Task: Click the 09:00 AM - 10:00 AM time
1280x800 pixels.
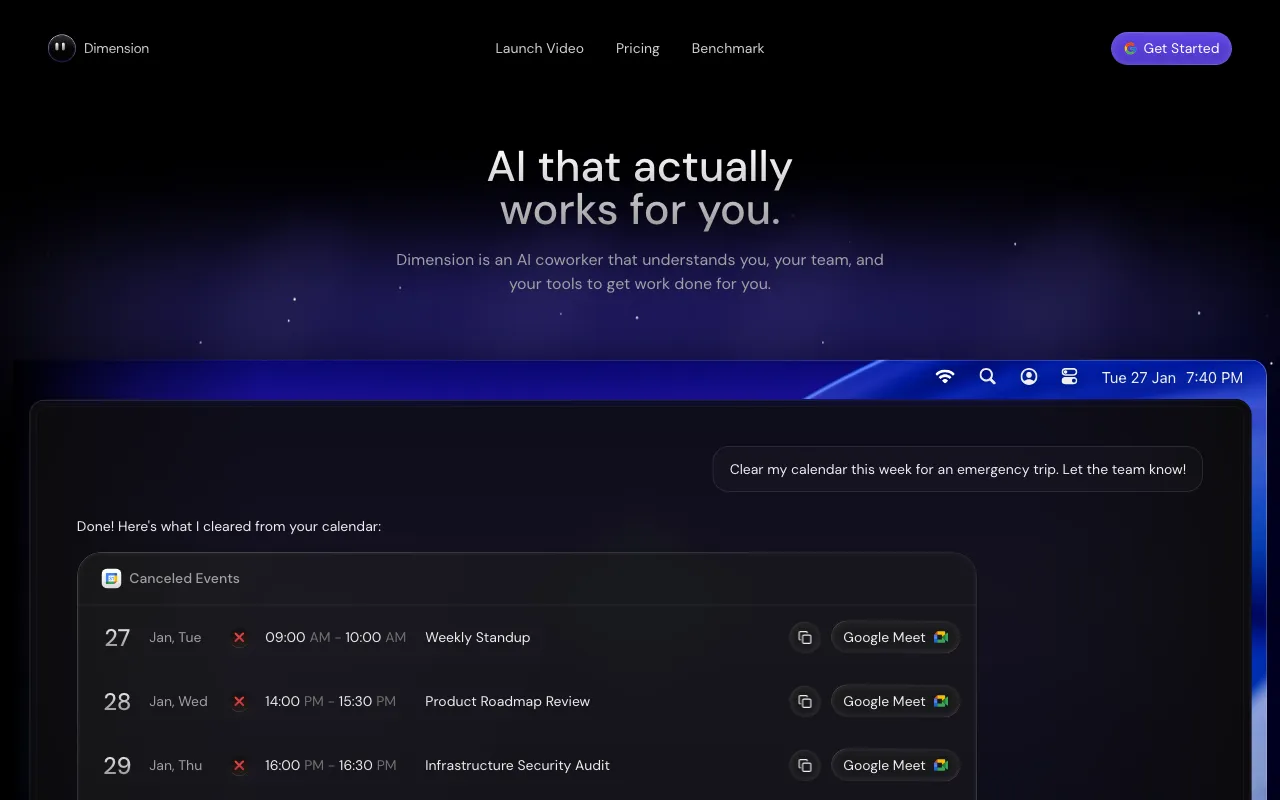Action: point(335,637)
